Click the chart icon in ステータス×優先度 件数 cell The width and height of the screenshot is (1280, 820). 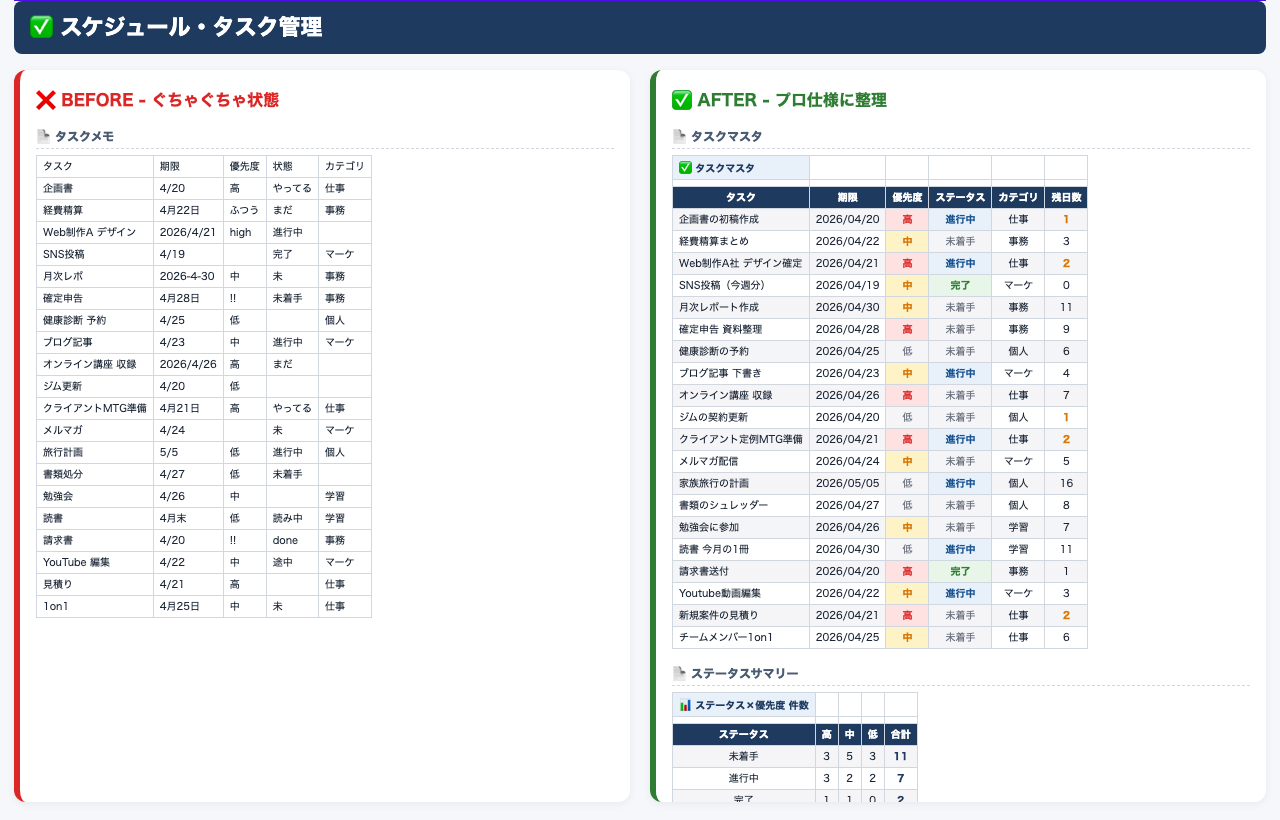685,705
